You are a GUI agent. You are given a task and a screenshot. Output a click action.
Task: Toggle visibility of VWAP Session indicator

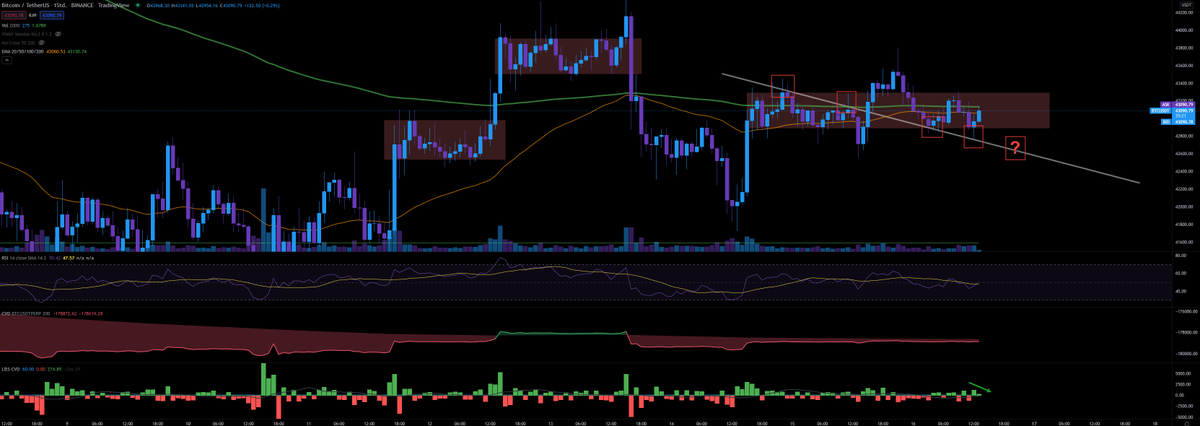coord(58,34)
